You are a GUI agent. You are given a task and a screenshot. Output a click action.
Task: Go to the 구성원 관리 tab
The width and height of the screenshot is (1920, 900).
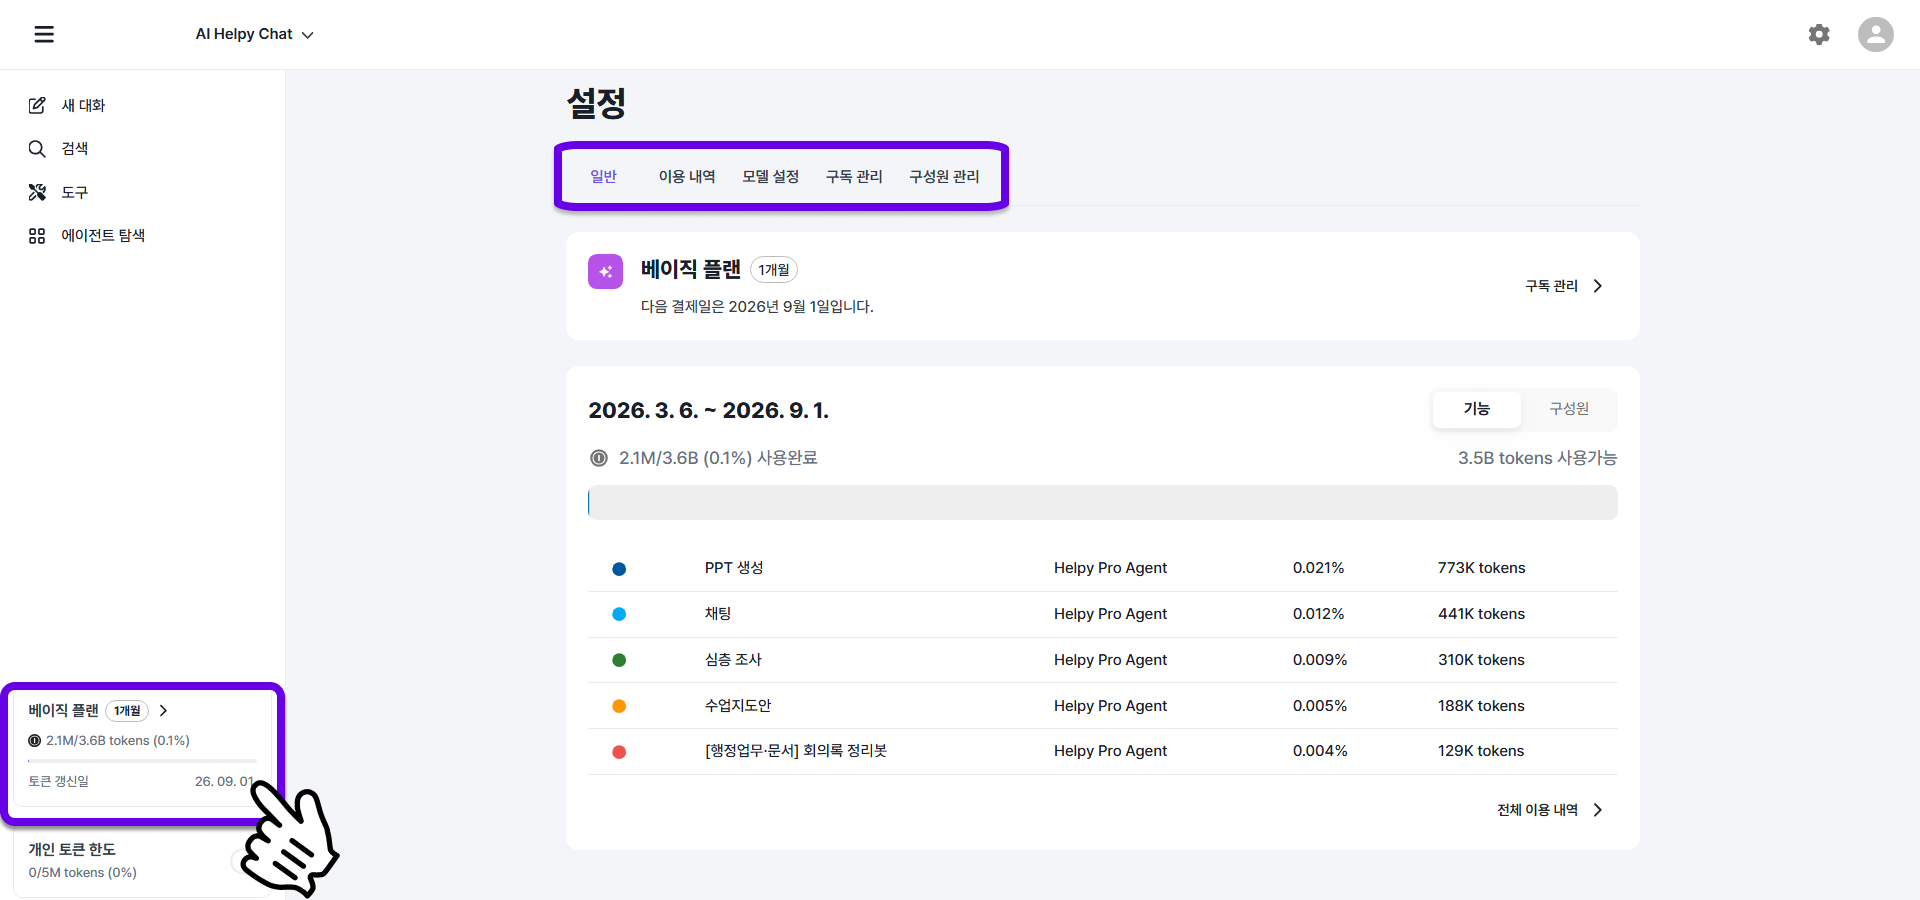click(943, 177)
